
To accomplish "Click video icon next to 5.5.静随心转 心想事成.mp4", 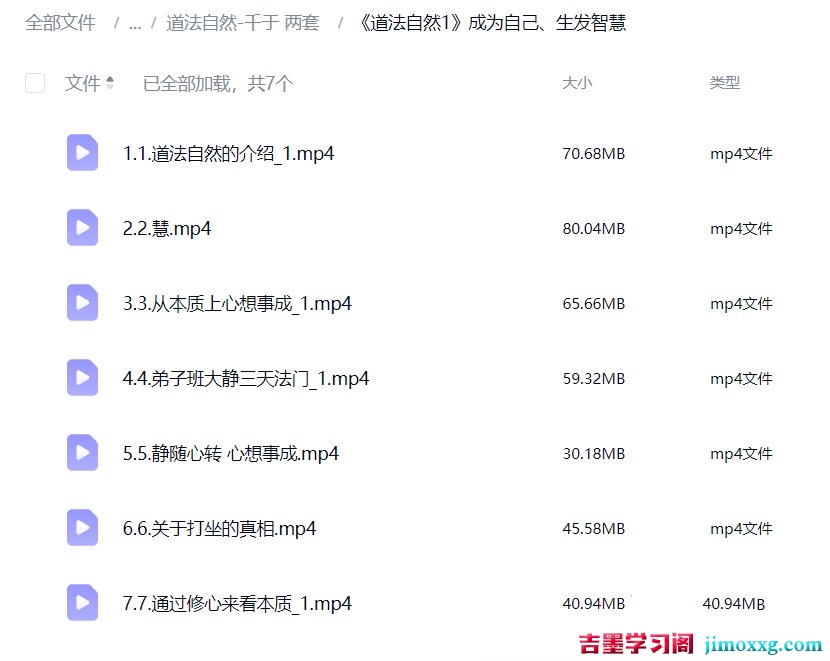I will click(x=82, y=453).
